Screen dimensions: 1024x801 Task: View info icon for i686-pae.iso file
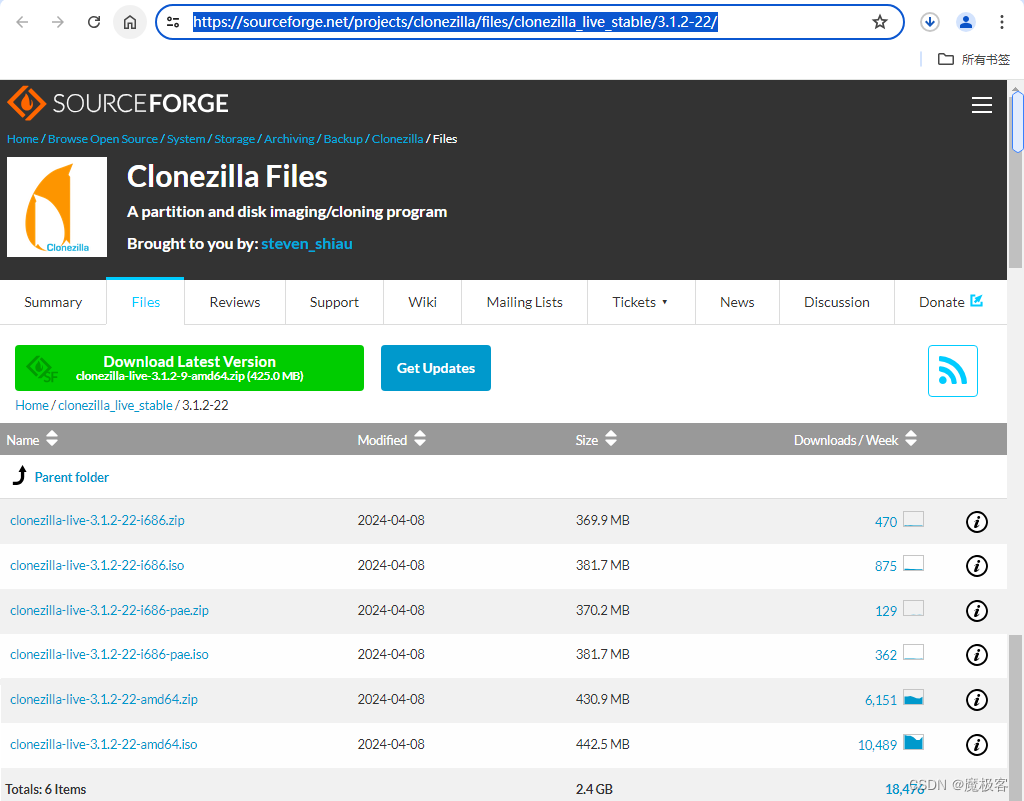(976, 655)
